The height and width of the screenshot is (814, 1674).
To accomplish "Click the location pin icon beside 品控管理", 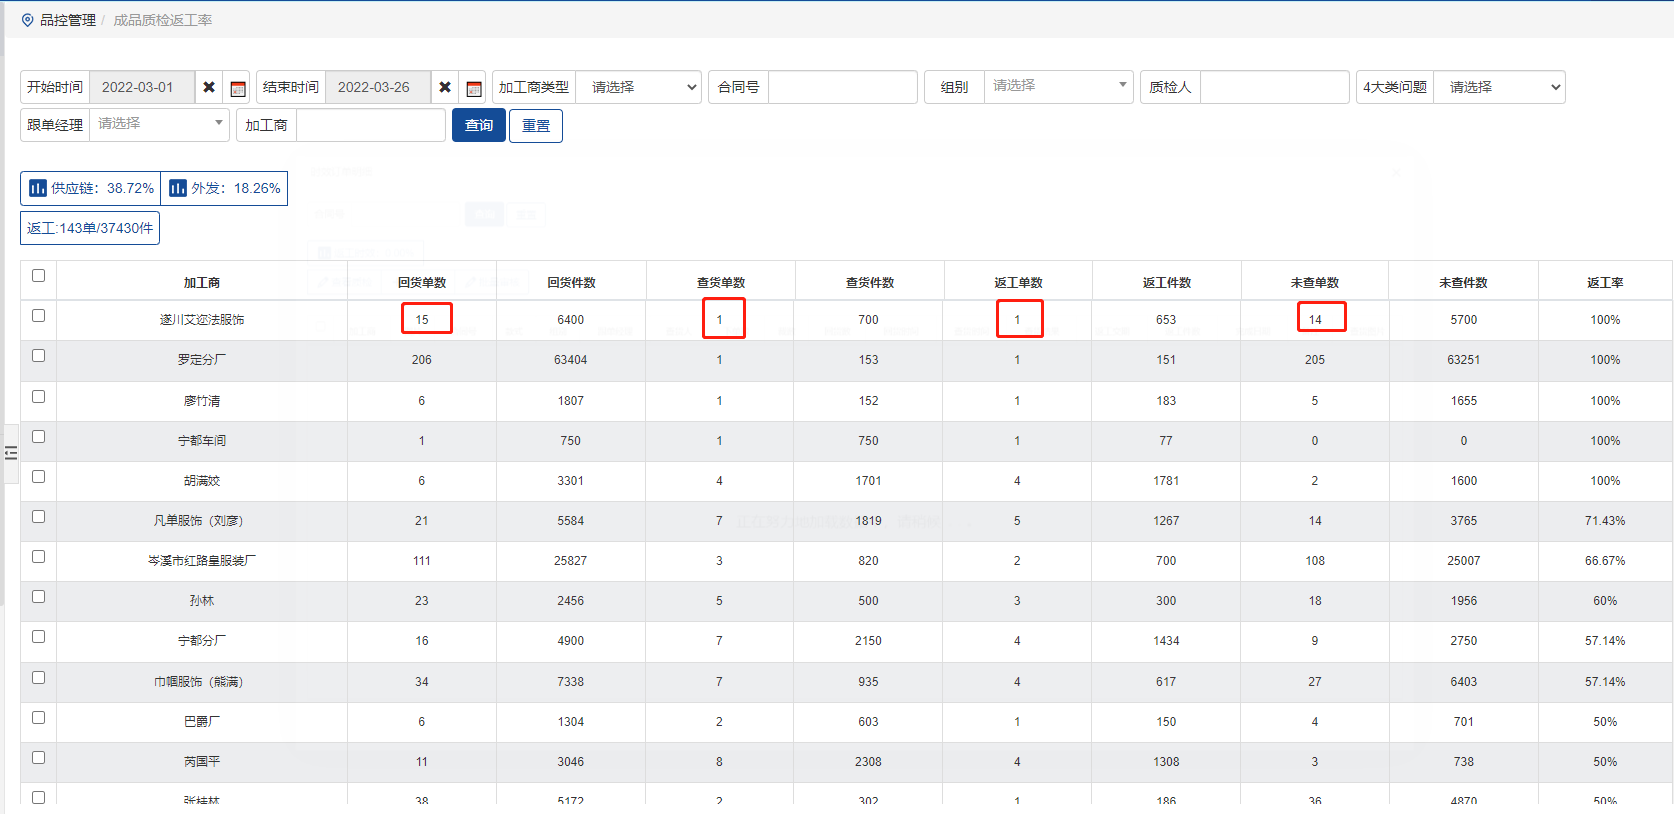I will tap(27, 20).
